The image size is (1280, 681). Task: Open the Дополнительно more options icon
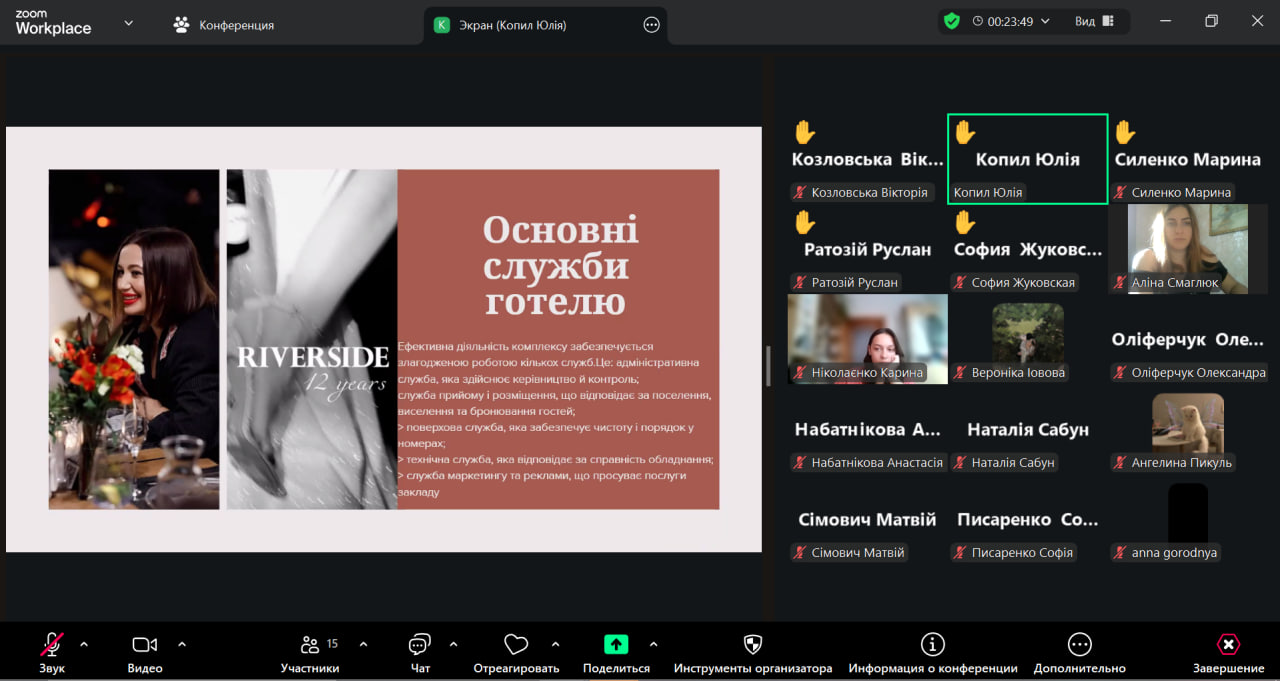(1079, 645)
